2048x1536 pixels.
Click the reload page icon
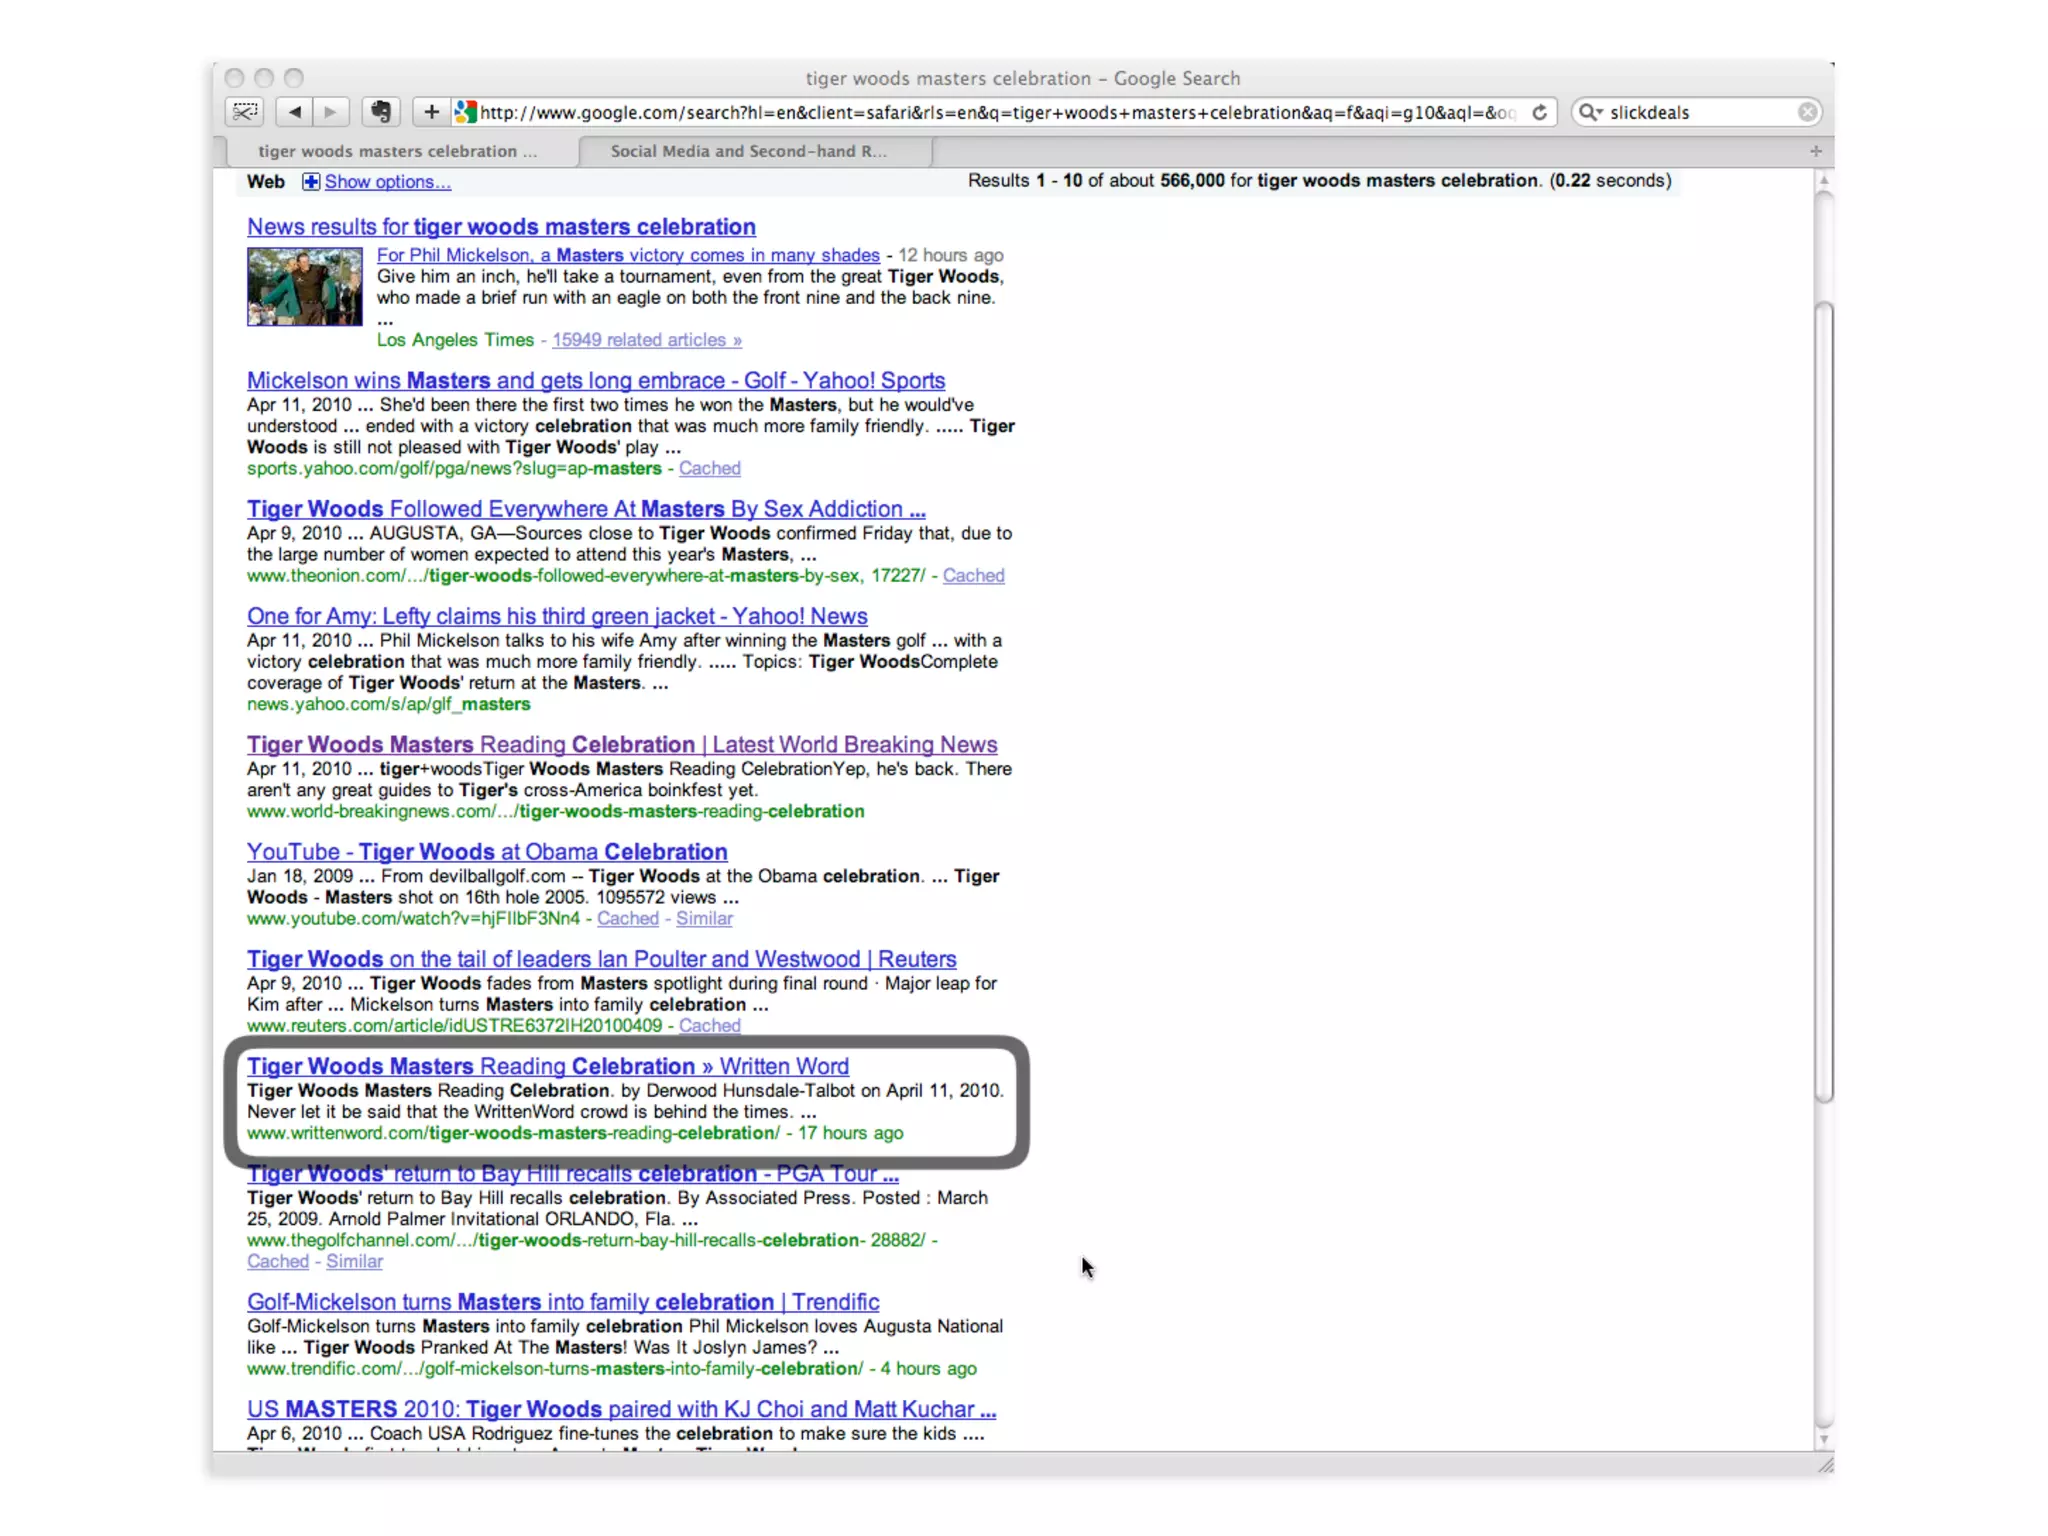coord(1540,112)
